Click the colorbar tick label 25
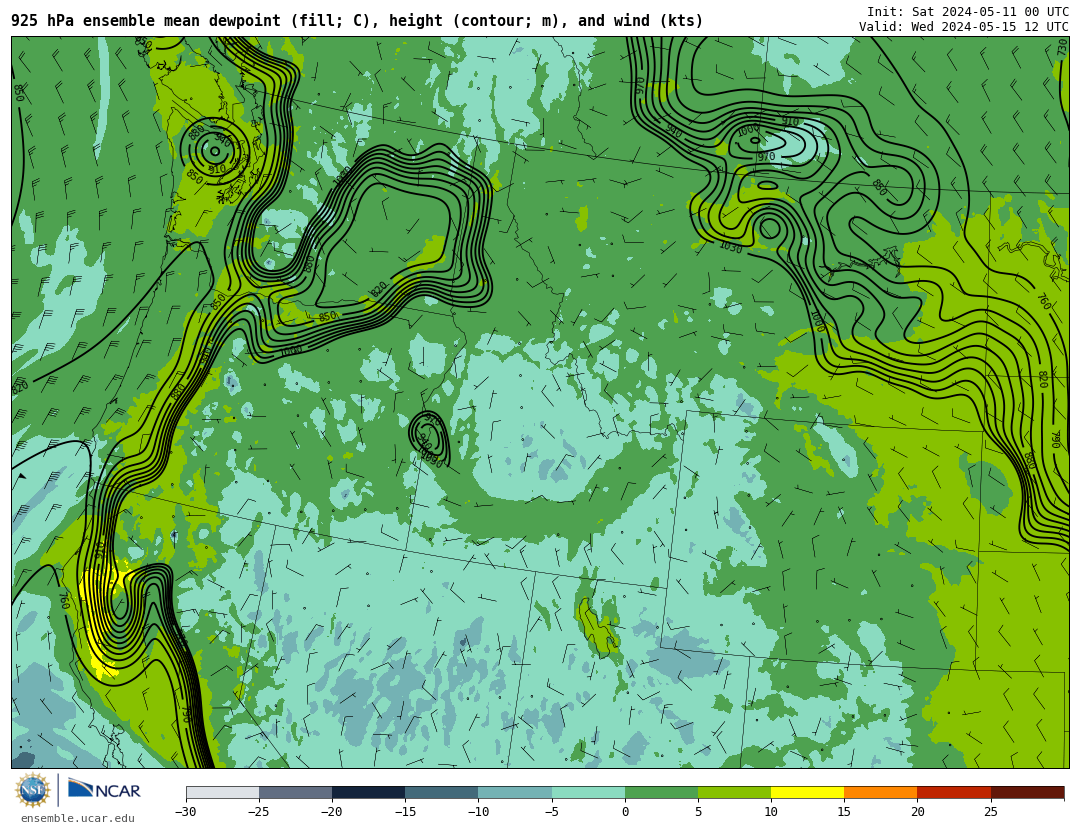 click(990, 812)
